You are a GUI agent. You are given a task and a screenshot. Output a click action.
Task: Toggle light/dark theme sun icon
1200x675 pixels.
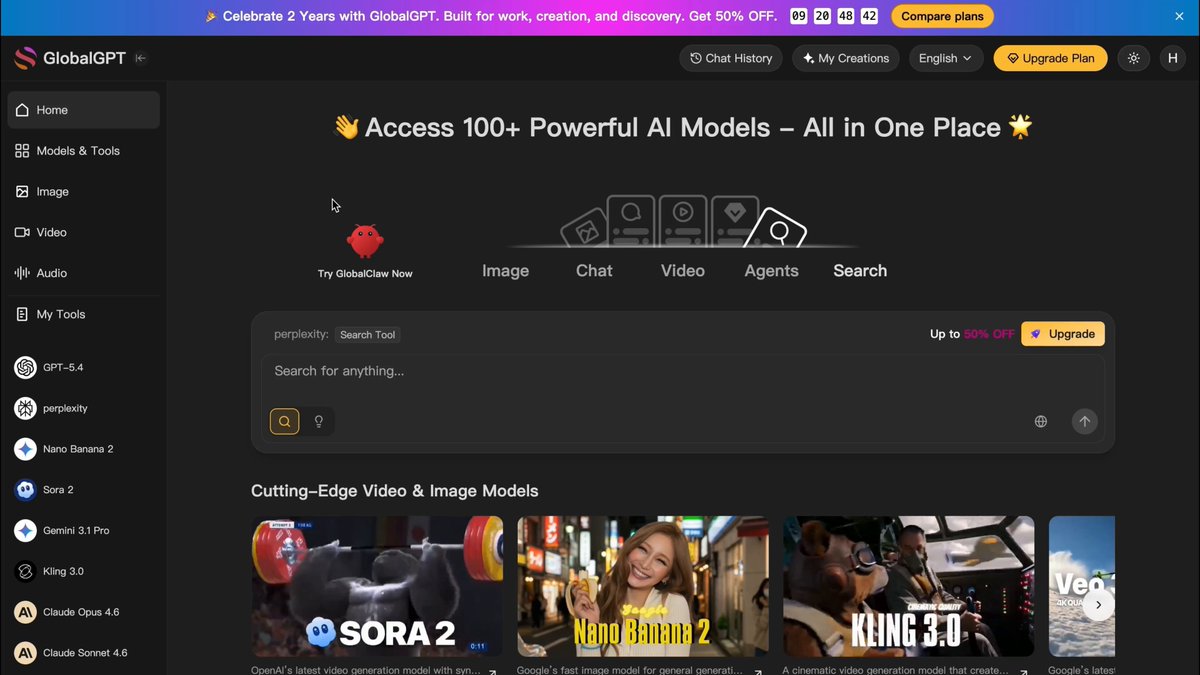[x=1133, y=58]
